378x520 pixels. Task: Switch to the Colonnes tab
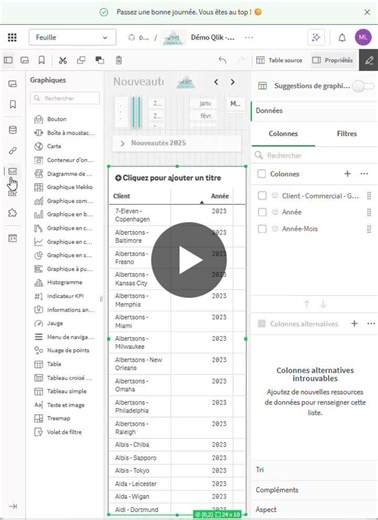tap(283, 134)
